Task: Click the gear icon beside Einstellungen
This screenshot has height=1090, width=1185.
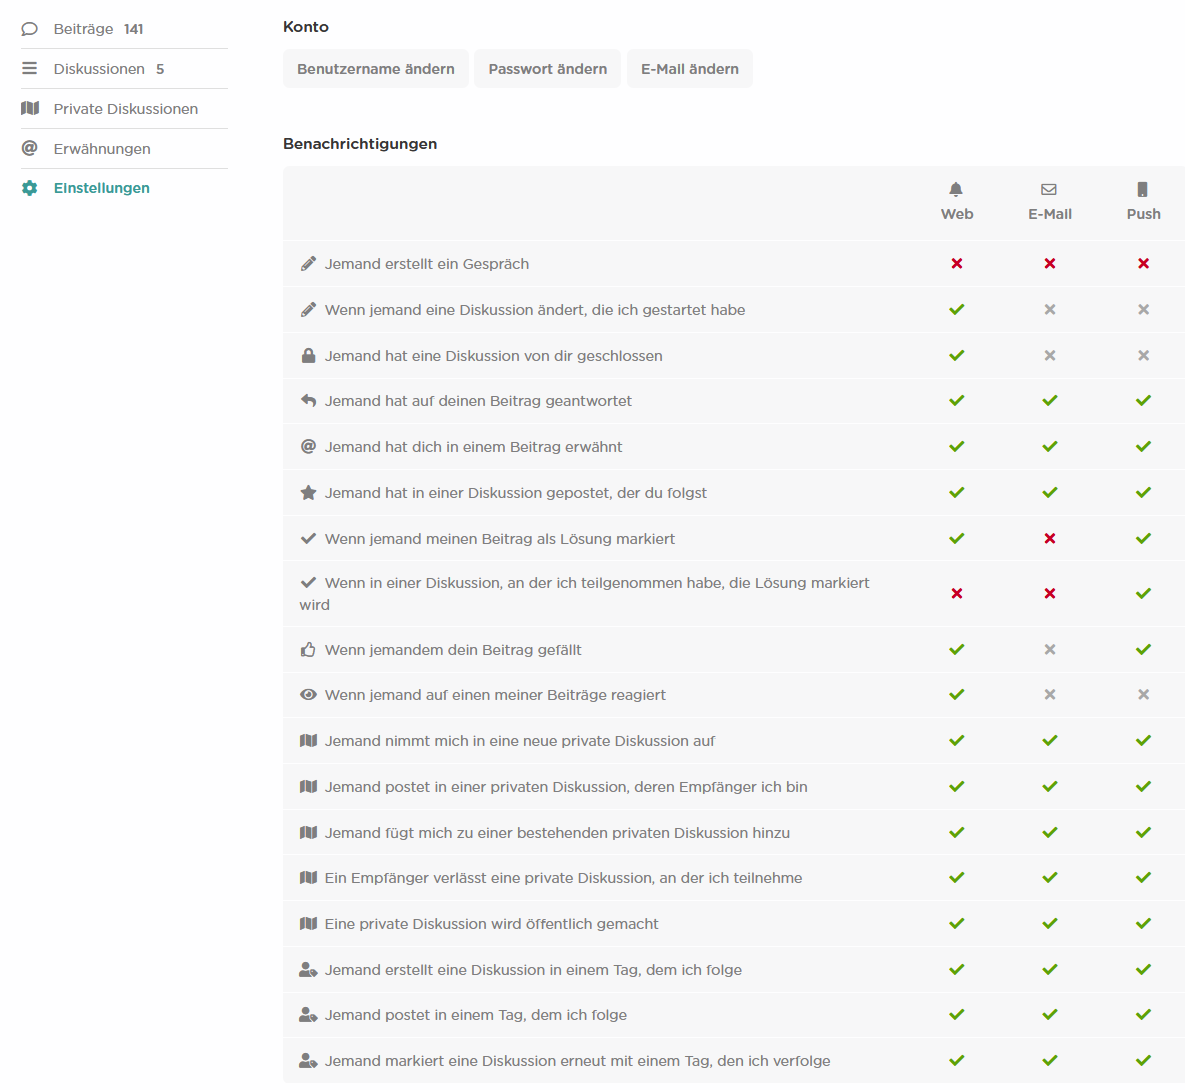Action: pos(30,188)
